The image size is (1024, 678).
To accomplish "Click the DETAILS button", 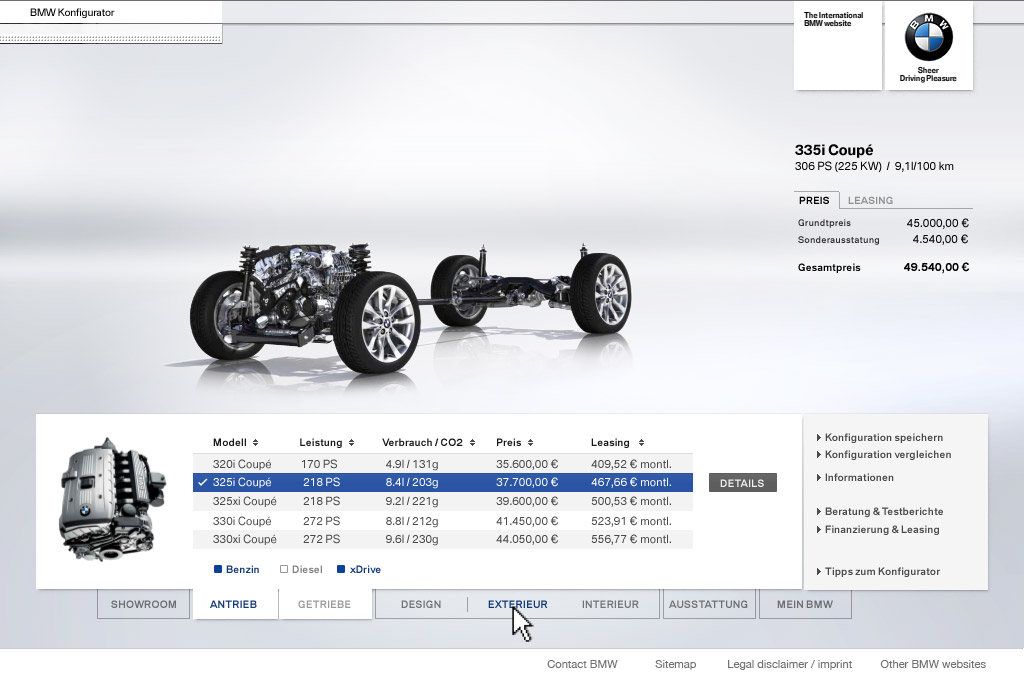I will (x=743, y=483).
